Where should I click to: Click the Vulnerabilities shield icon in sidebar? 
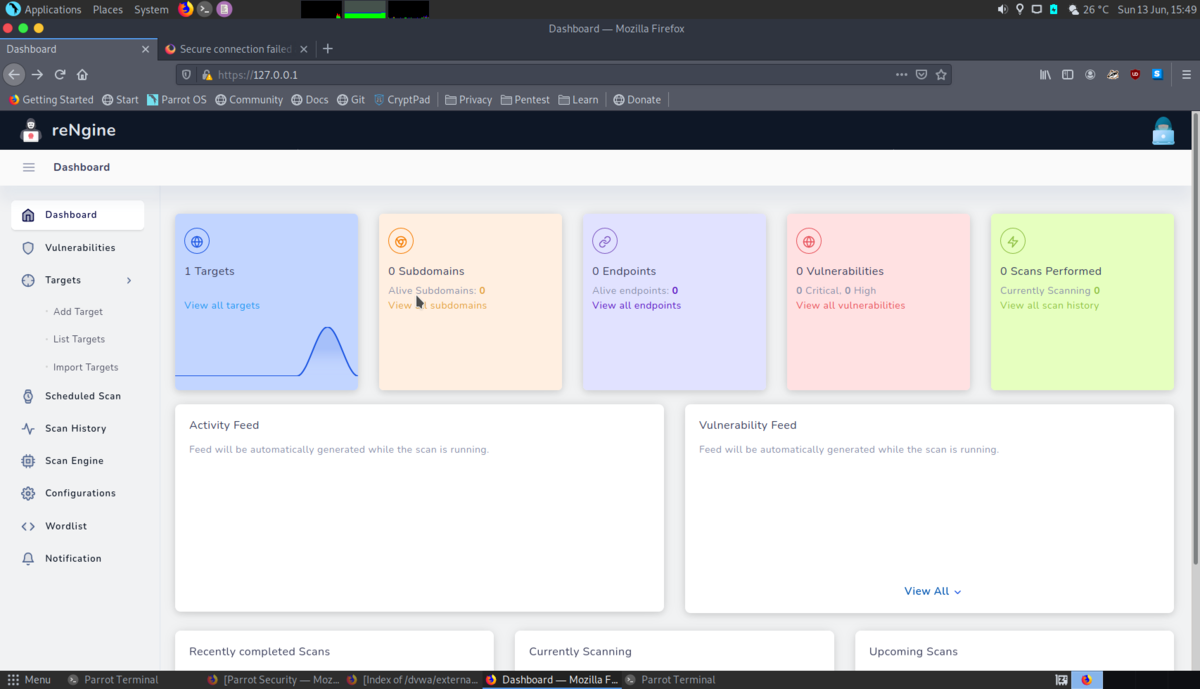(x=28, y=248)
